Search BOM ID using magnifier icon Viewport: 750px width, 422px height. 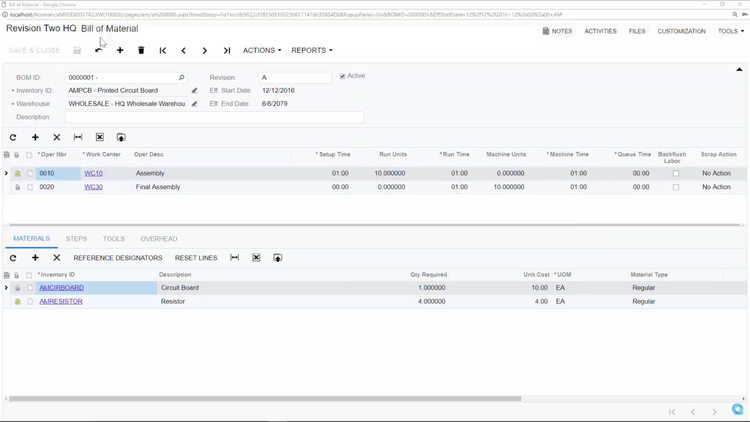181,77
